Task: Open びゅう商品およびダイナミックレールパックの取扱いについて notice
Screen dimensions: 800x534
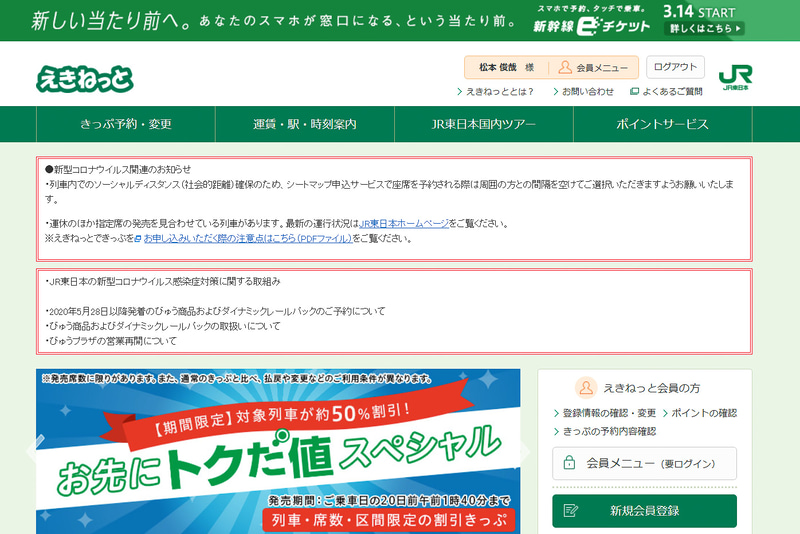Action: point(163,326)
